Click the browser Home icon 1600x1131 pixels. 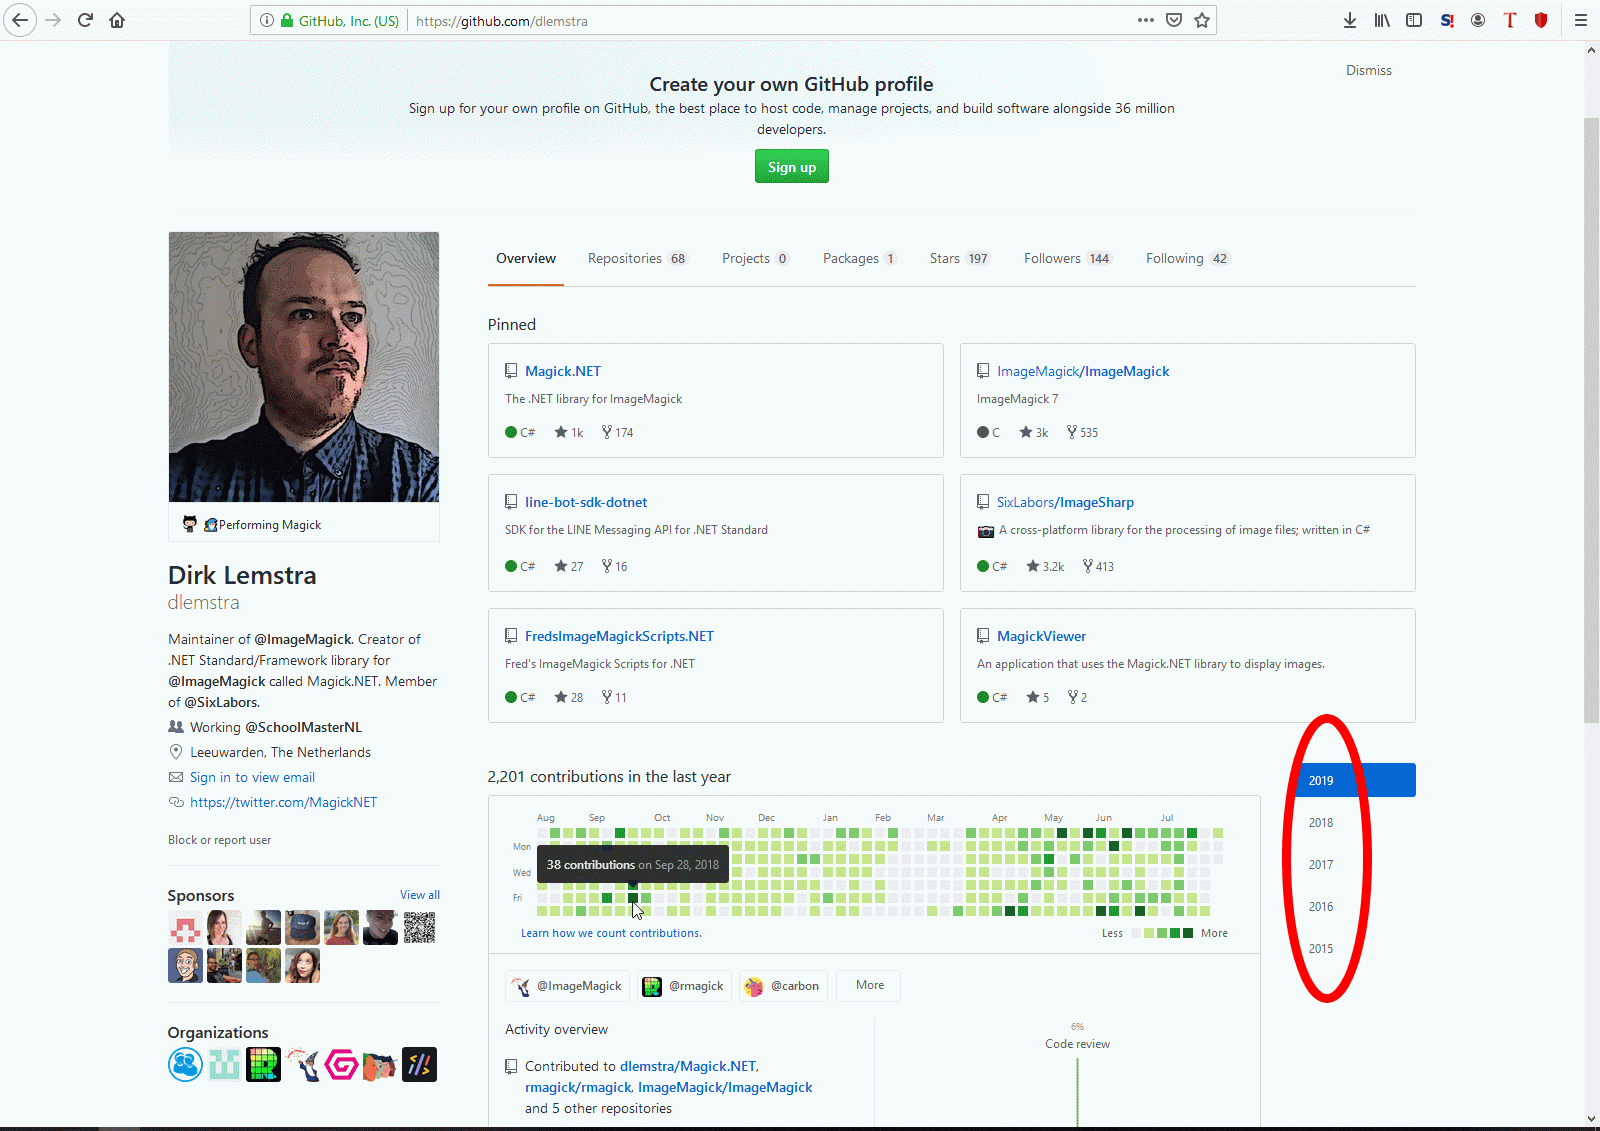(117, 20)
